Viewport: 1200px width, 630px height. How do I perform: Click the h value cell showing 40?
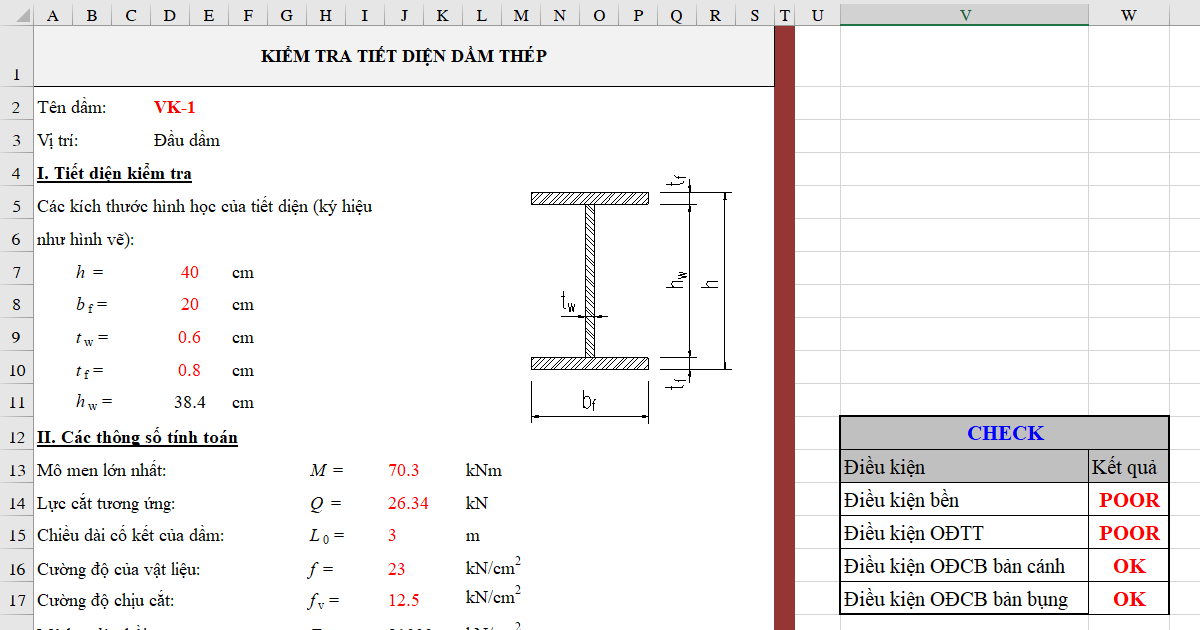(190, 272)
